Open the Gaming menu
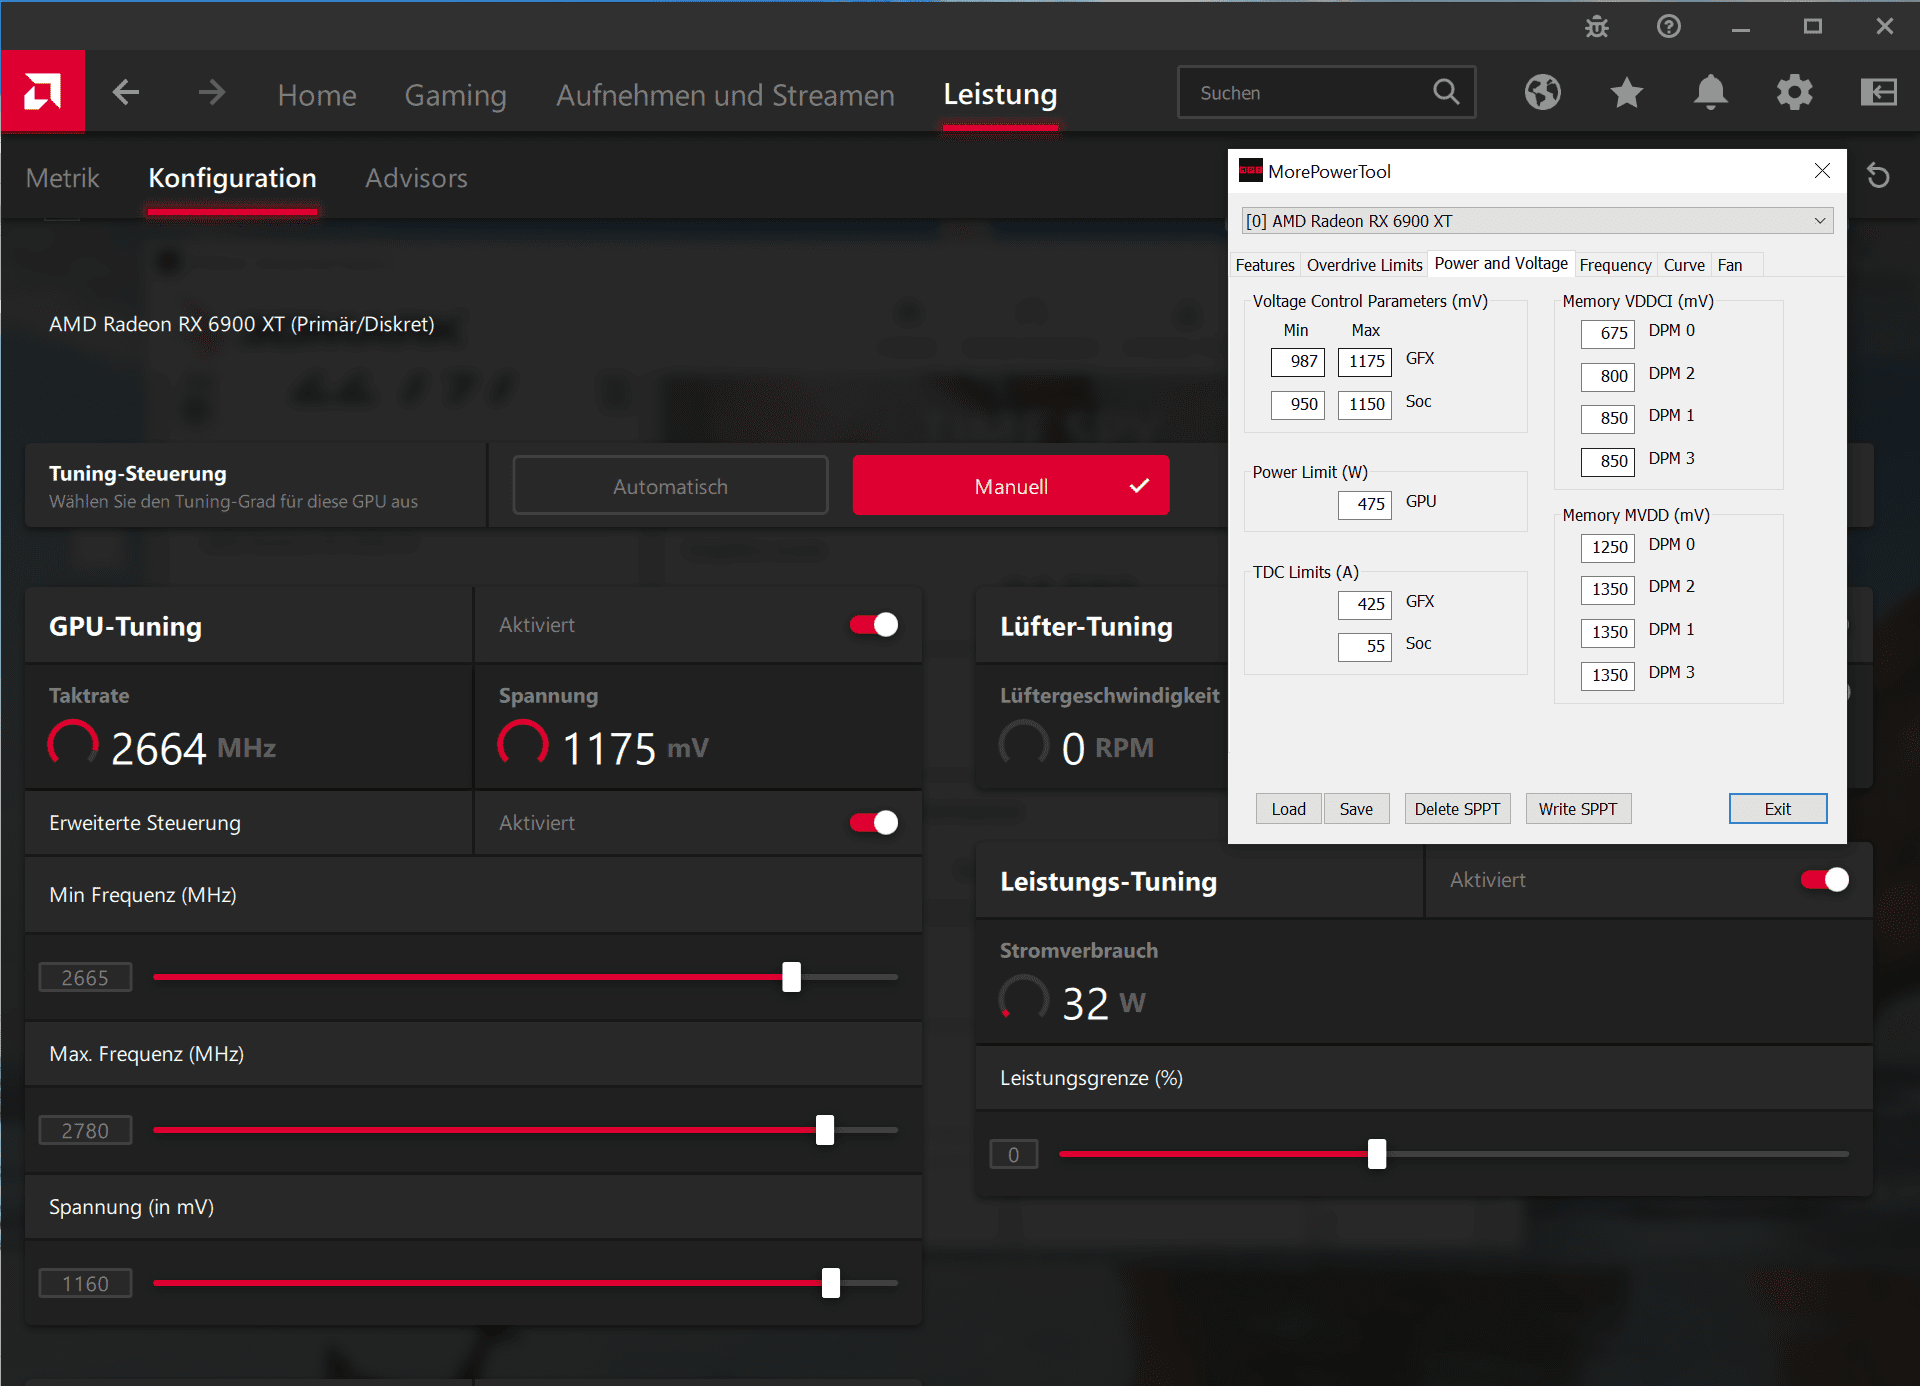The height and width of the screenshot is (1386, 1920). pyautogui.click(x=455, y=95)
